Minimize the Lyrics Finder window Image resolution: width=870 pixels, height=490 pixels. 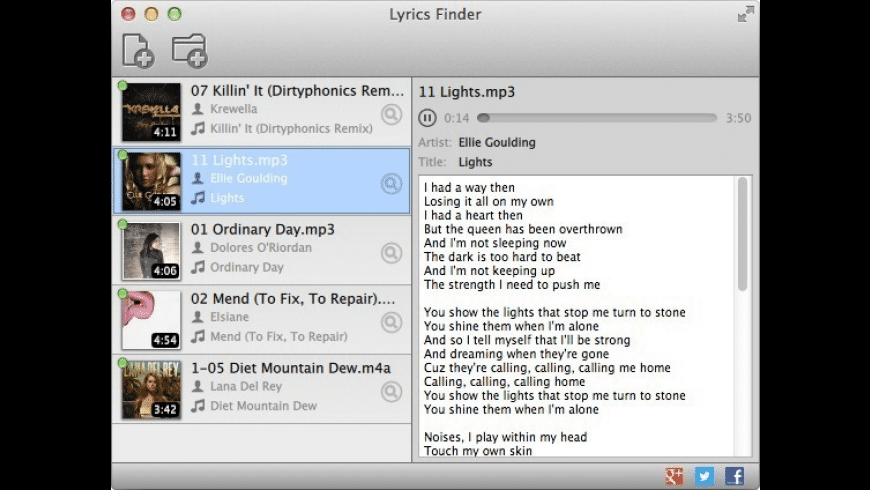(x=151, y=14)
